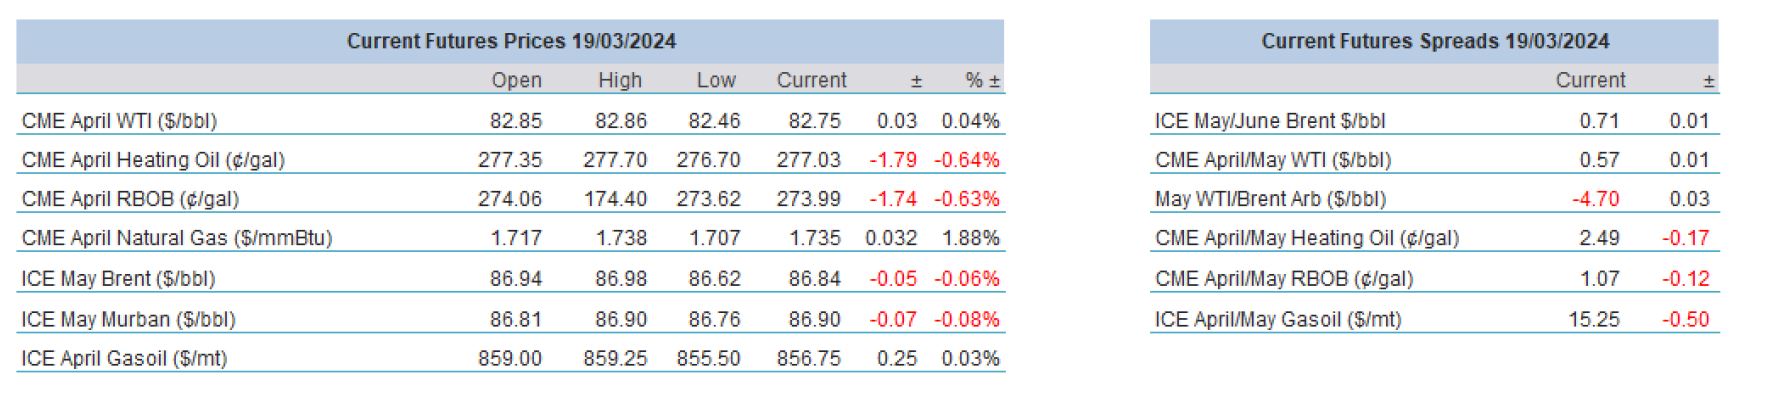Click the CME April/May Heating Oil spread label
This screenshot has width=1765, height=417.
pos(1306,238)
